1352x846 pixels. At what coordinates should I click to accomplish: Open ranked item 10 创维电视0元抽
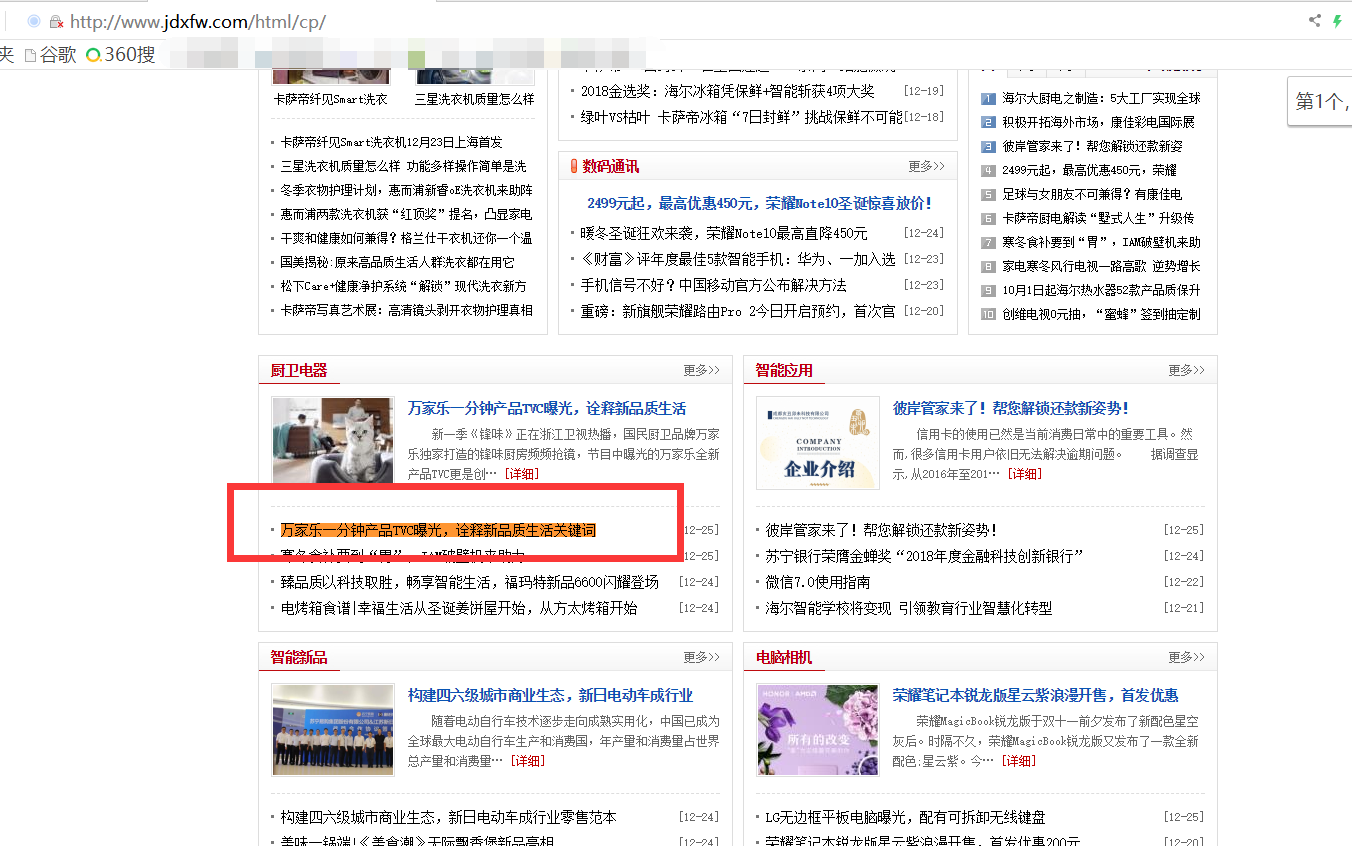point(1101,314)
